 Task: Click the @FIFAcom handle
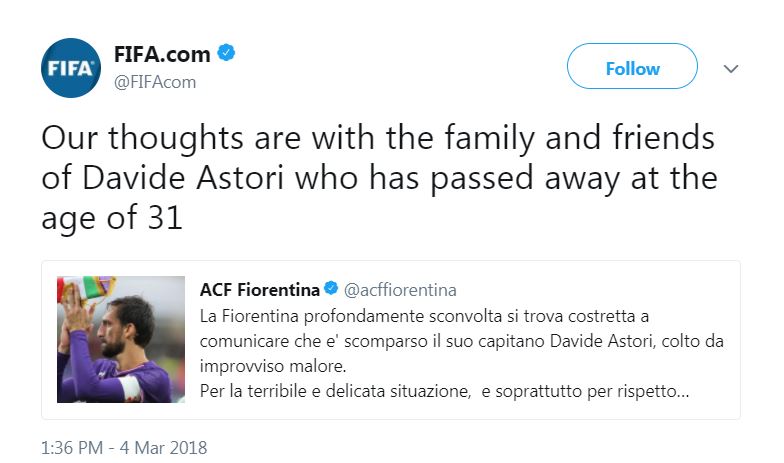pos(155,82)
